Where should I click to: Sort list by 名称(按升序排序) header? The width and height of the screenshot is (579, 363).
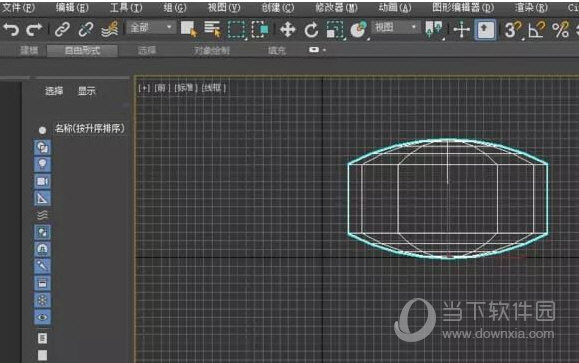click(90, 129)
